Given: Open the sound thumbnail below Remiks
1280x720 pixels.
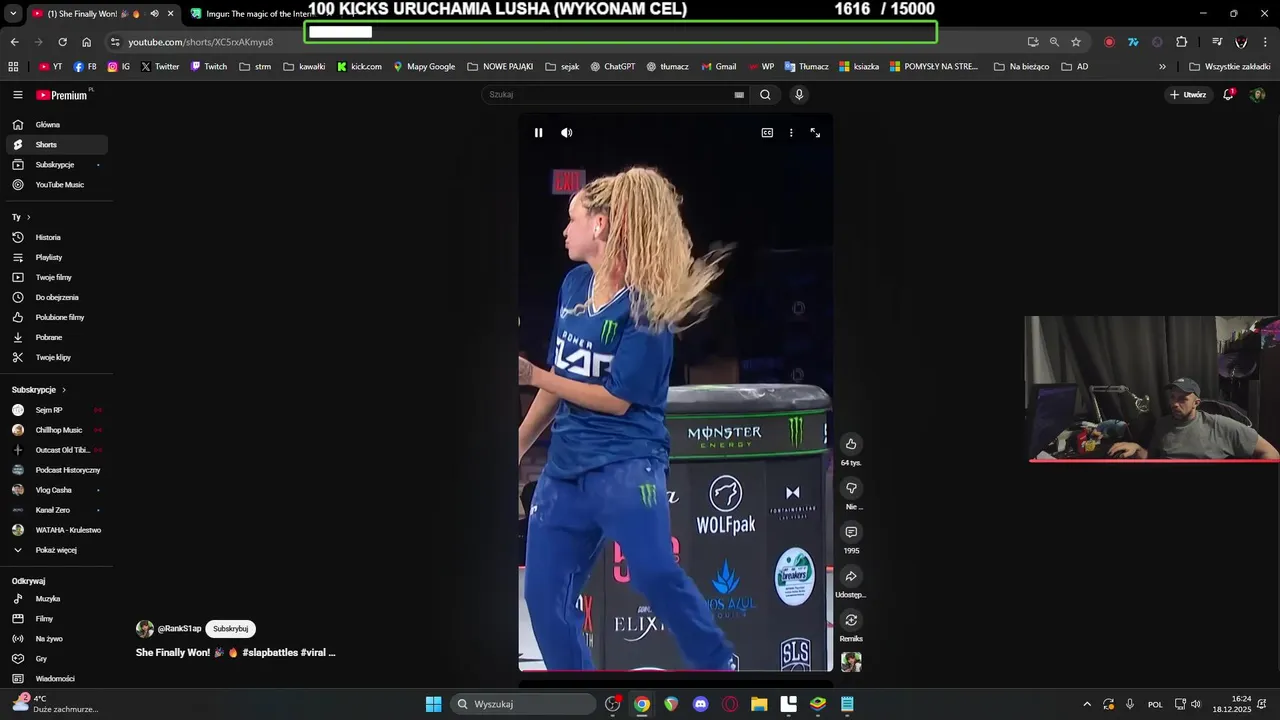Looking at the screenshot, I should [x=851, y=662].
